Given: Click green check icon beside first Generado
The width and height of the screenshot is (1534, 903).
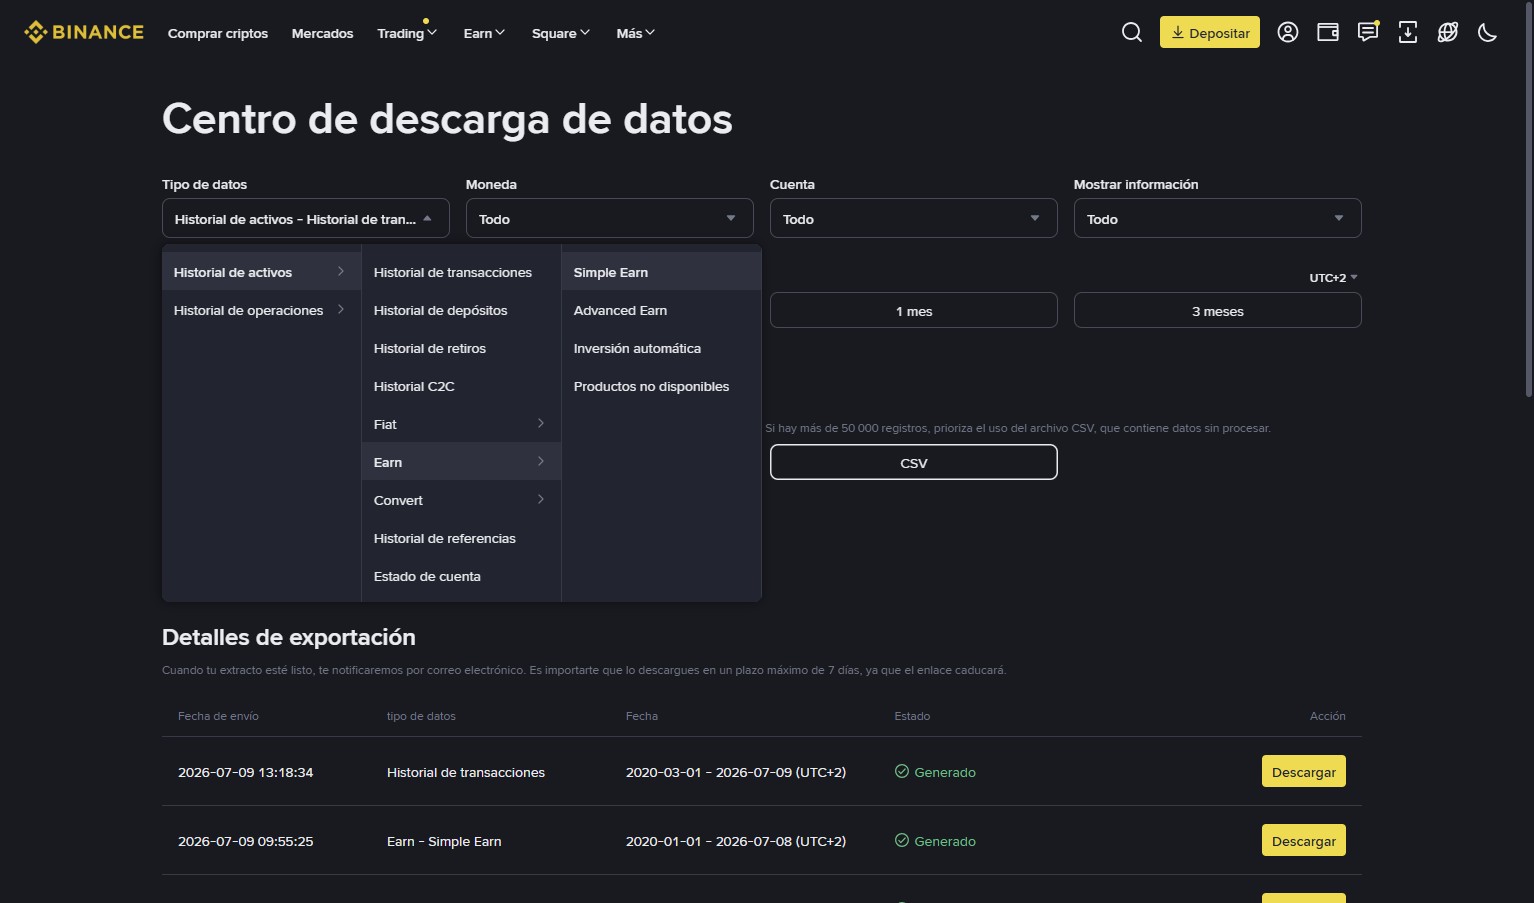Looking at the screenshot, I should pyautogui.click(x=902, y=771).
